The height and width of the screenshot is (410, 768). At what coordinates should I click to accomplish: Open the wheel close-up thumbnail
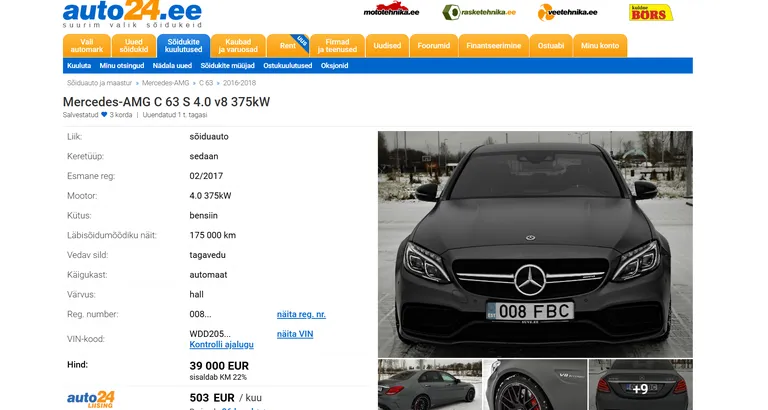535,385
